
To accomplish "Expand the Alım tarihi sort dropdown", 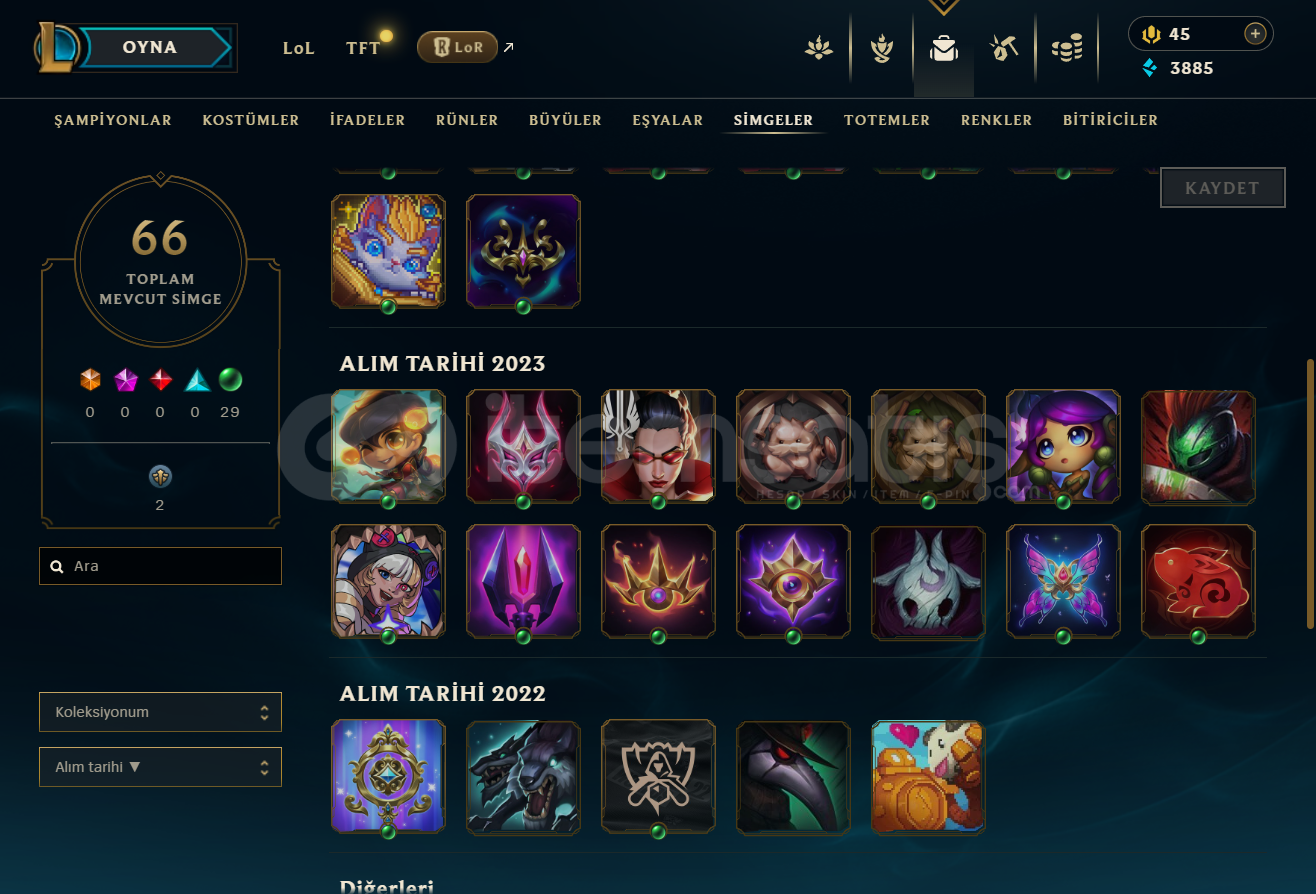I will [160, 767].
